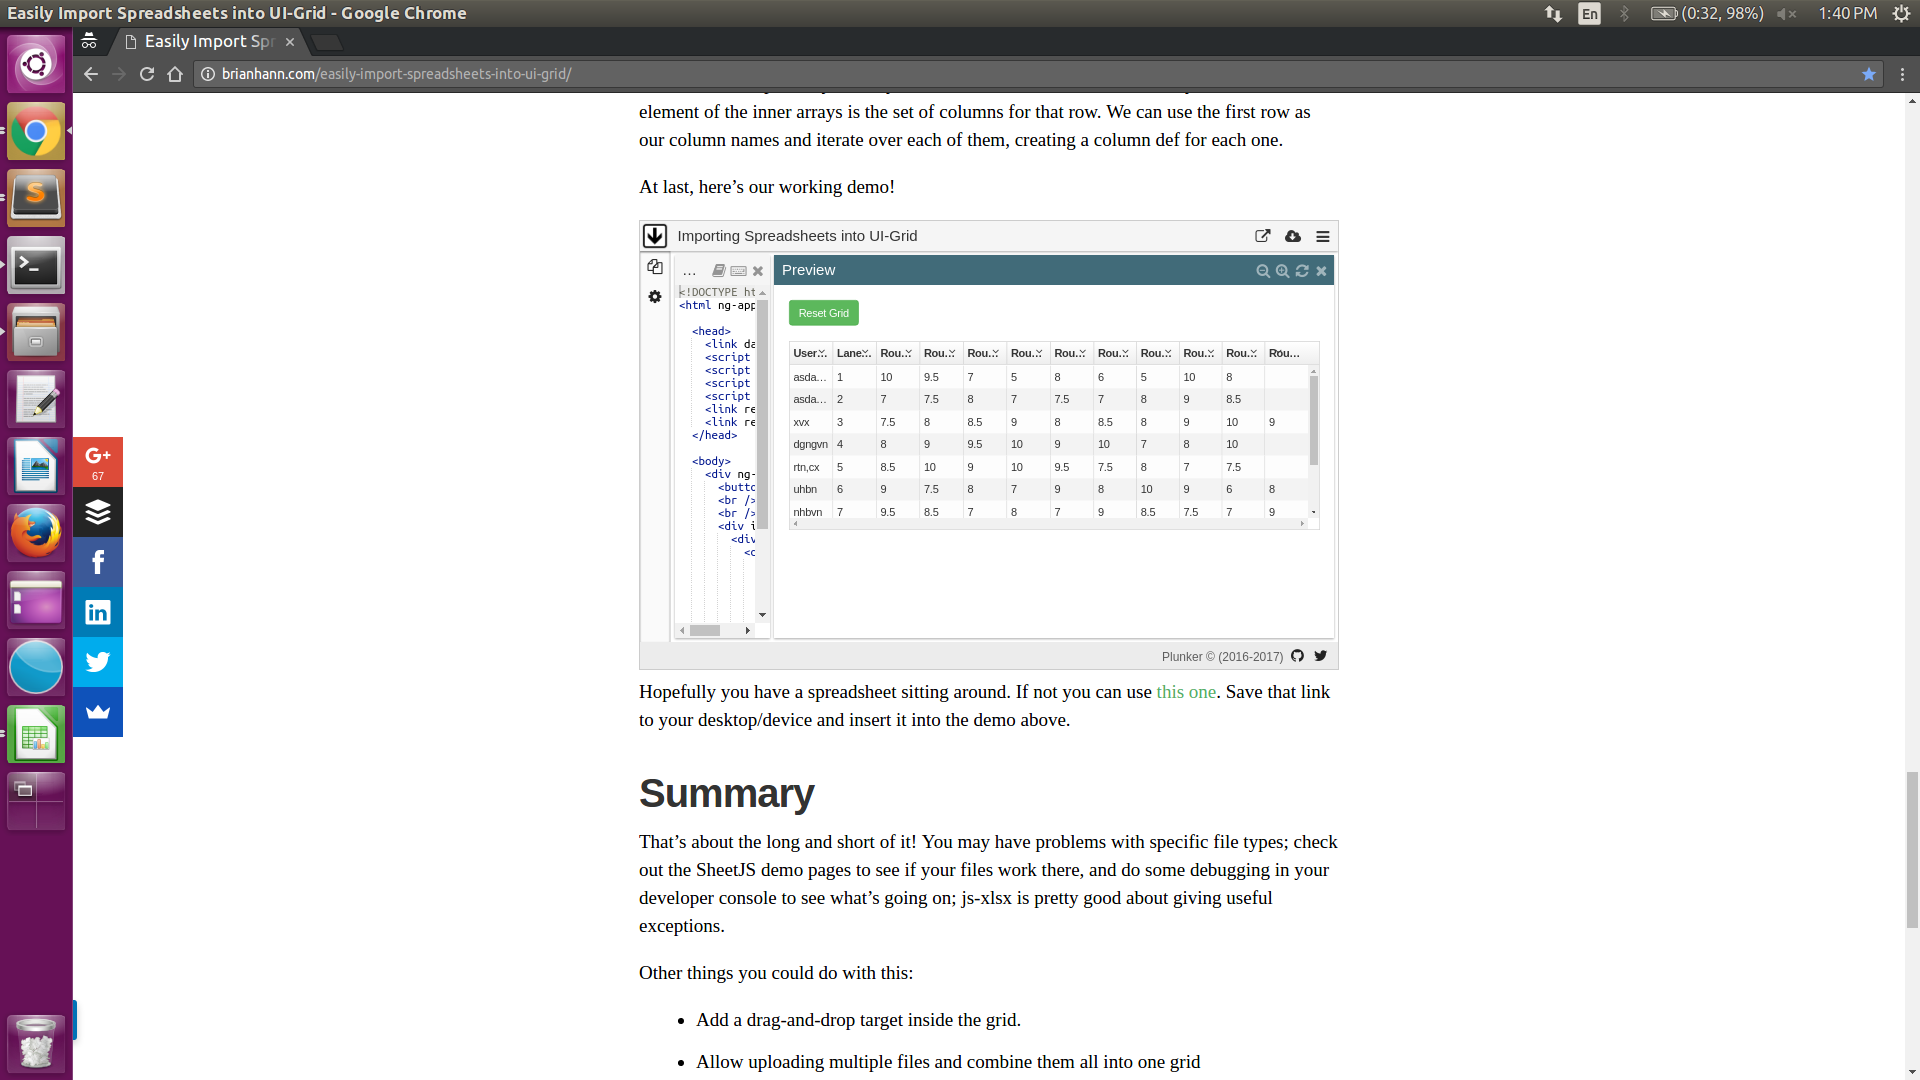Toggle bookmark star in address bar
Viewport: 1920px width, 1080px height.
(x=1868, y=74)
